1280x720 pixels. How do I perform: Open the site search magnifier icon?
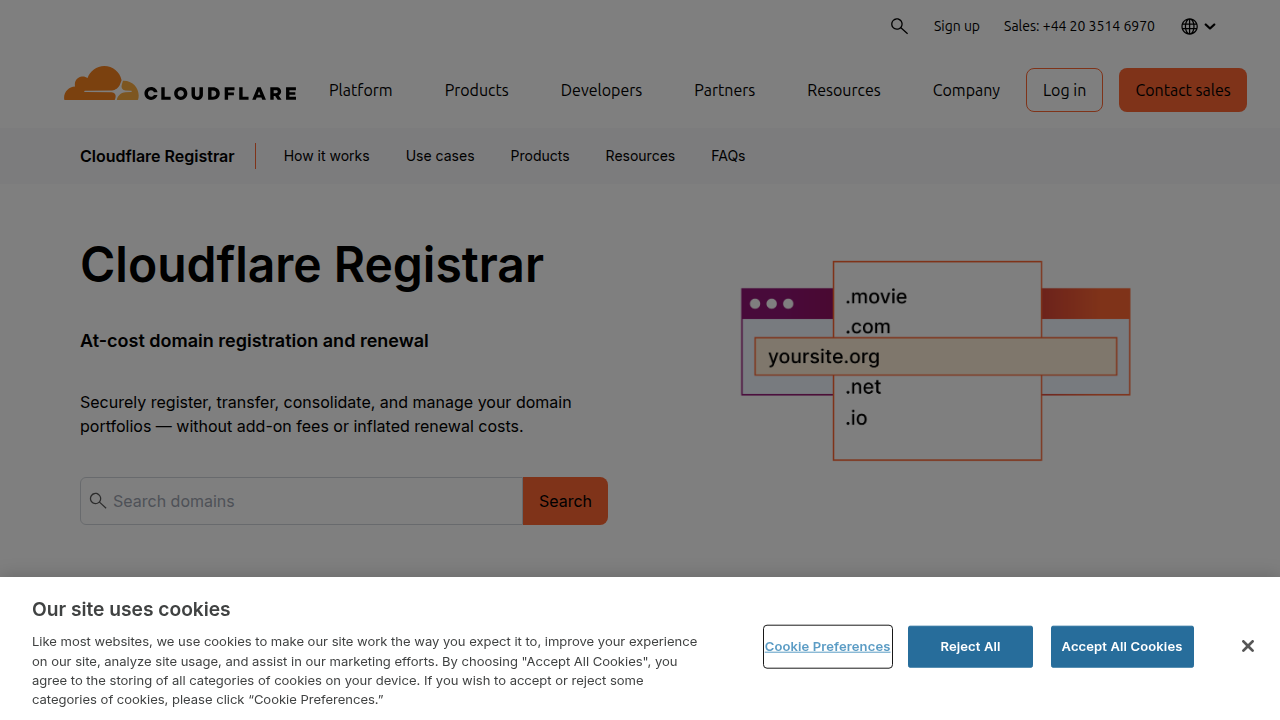point(899,26)
